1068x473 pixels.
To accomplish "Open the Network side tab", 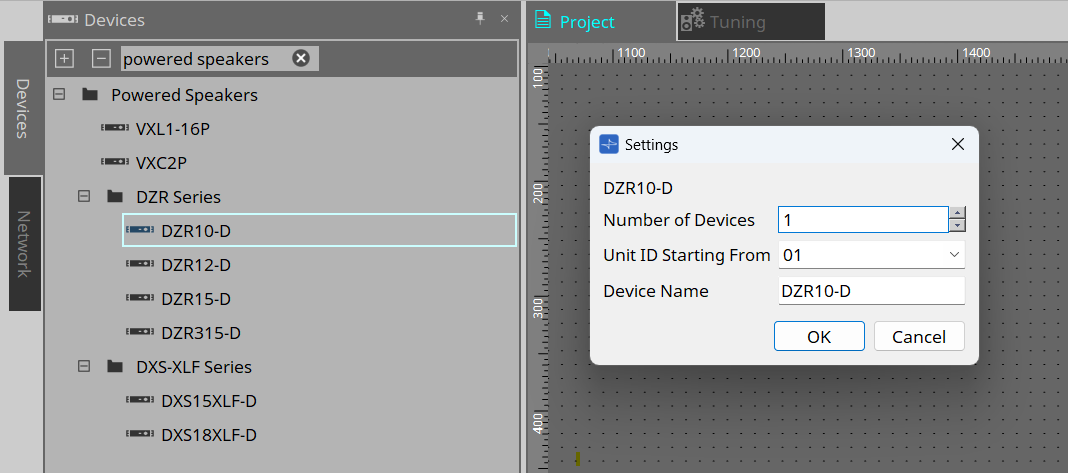I will (x=25, y=244).
